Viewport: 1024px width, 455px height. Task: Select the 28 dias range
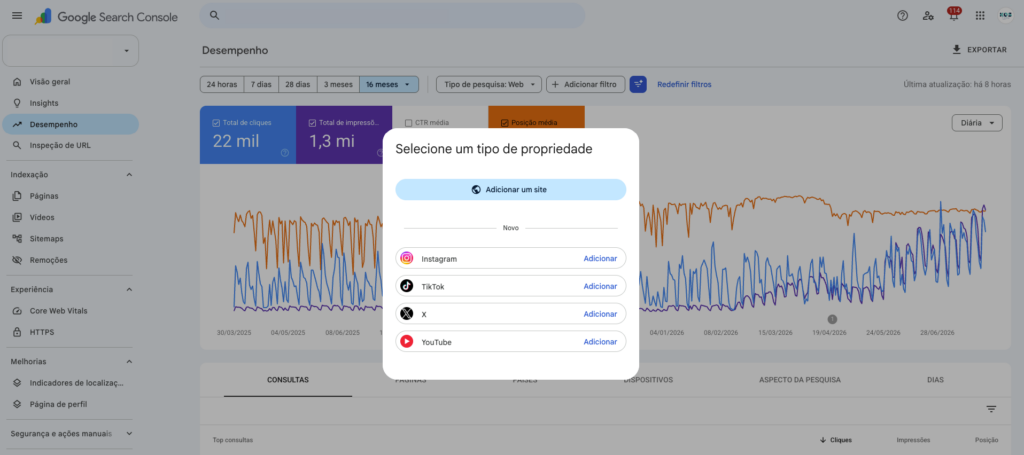pos(298,84)
